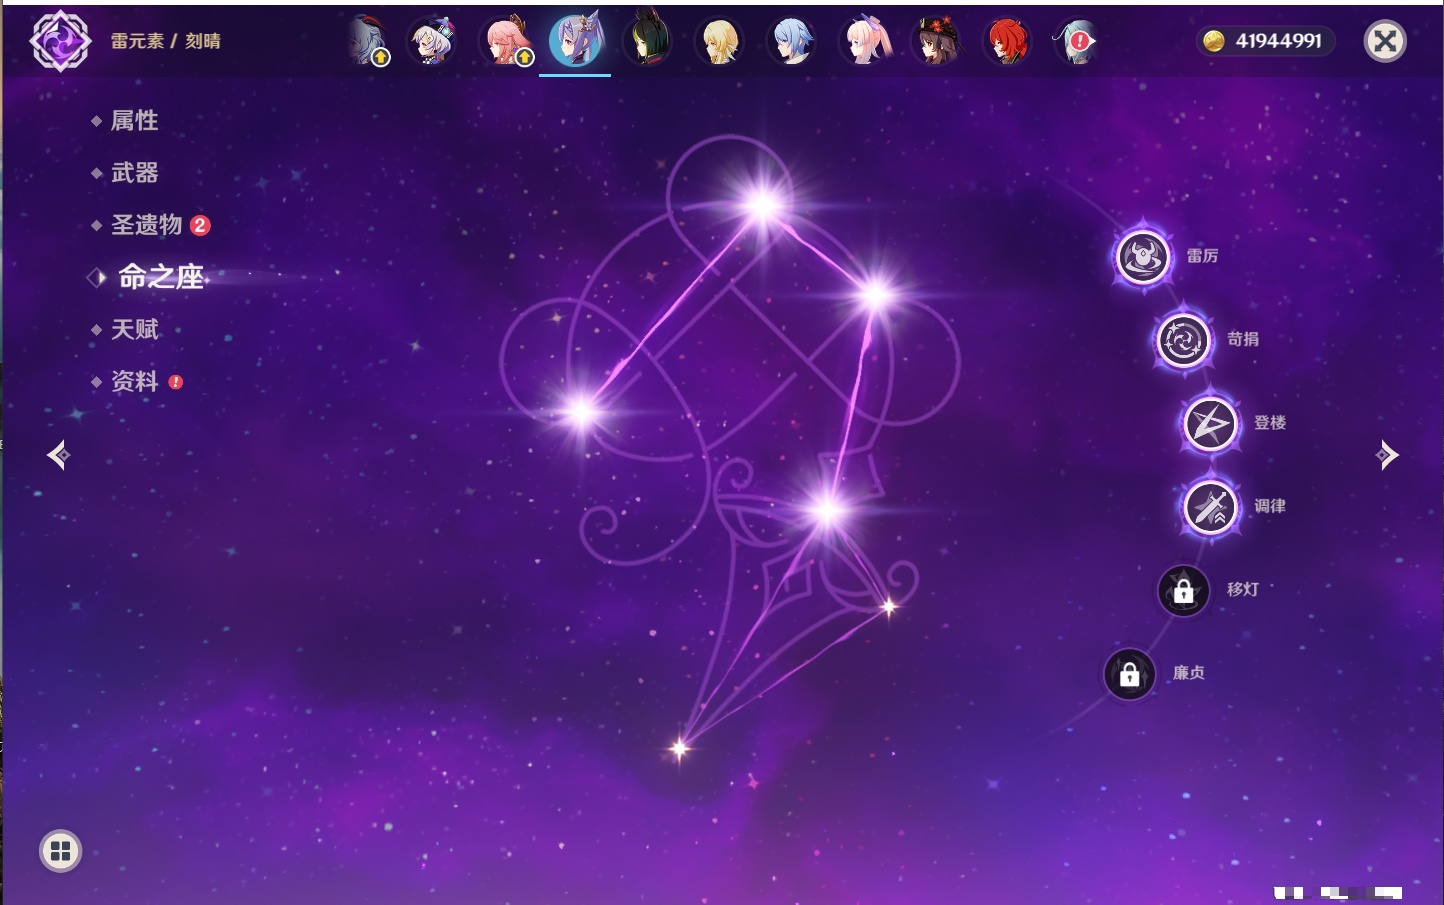The image size is (1444, 905).
Task: Click the 苛捐 label text
Action: pyautogui.click(x=1243, y=339)
